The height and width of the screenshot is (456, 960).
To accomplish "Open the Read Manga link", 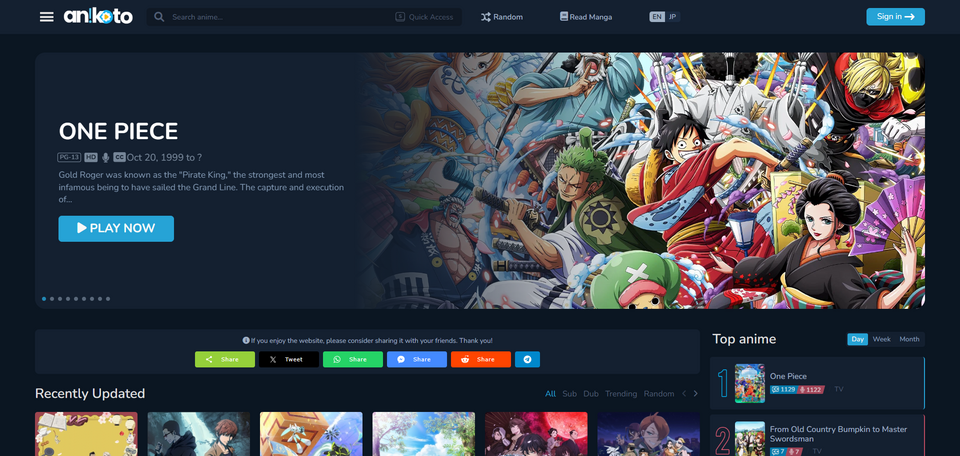I will point(586,17).
